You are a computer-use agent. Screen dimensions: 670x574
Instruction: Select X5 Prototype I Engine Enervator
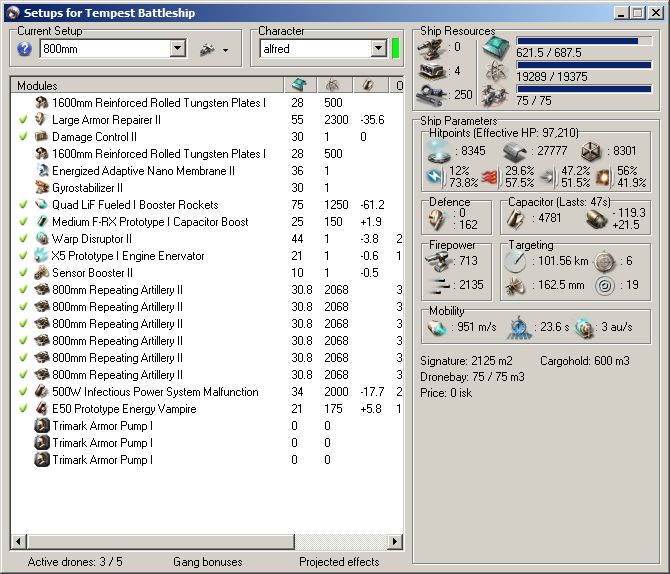click(128, 256)
